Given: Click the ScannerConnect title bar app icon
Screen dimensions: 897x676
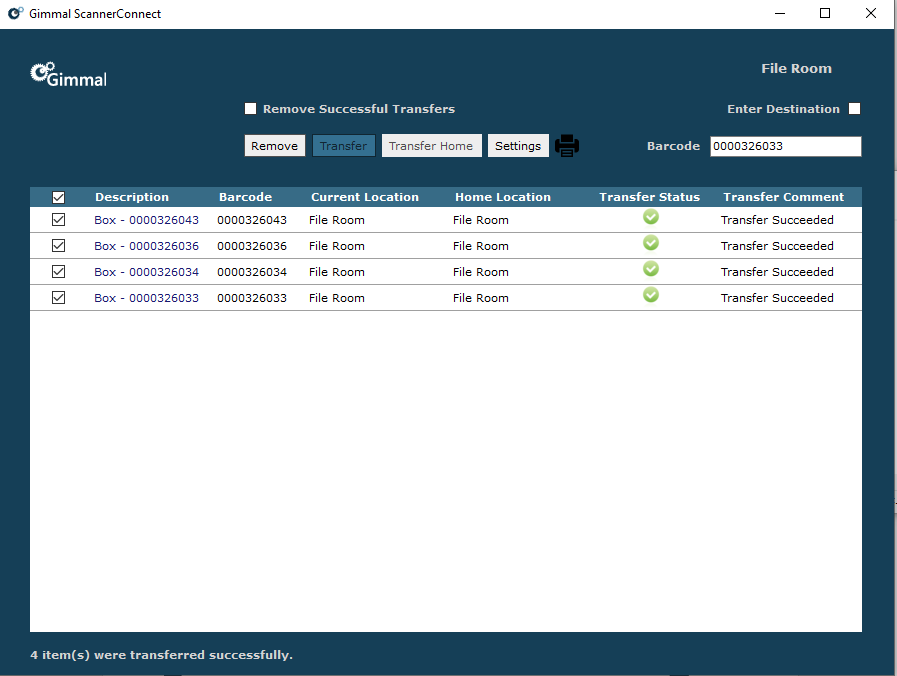Looking at the screenshot, I should [15, 14].
